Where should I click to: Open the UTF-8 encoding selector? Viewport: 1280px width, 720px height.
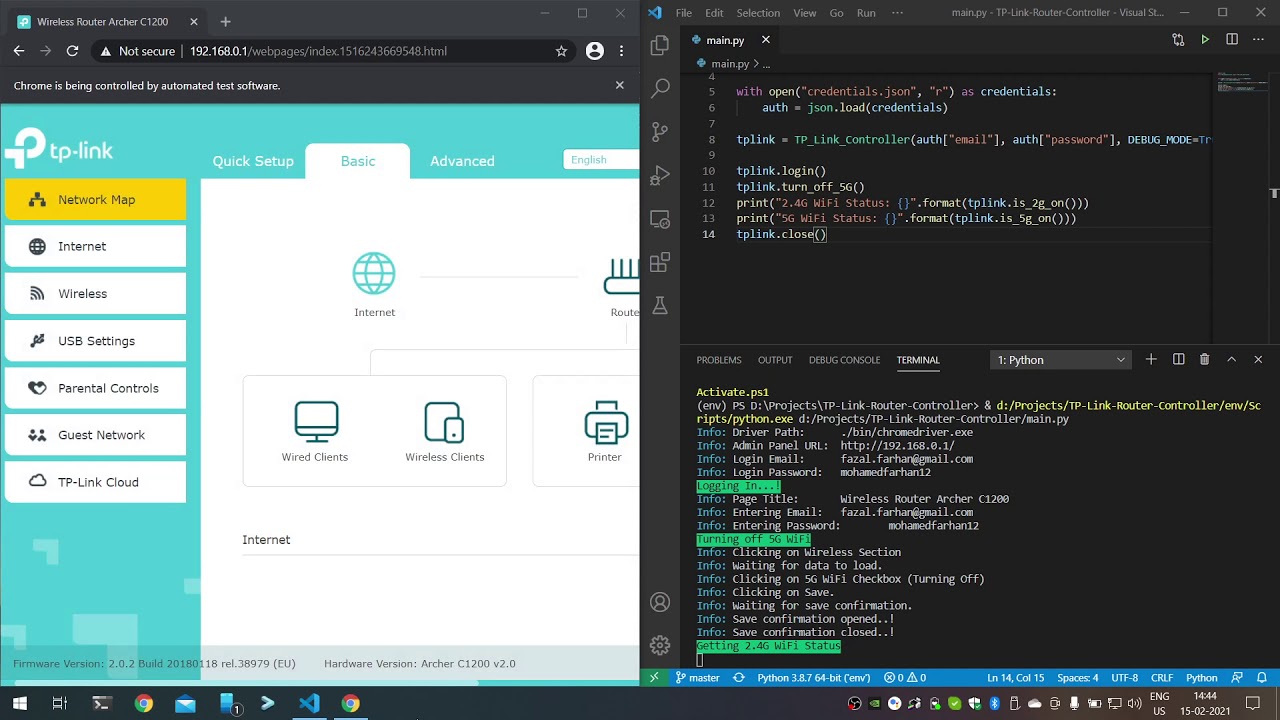(x=1124, y=678)
